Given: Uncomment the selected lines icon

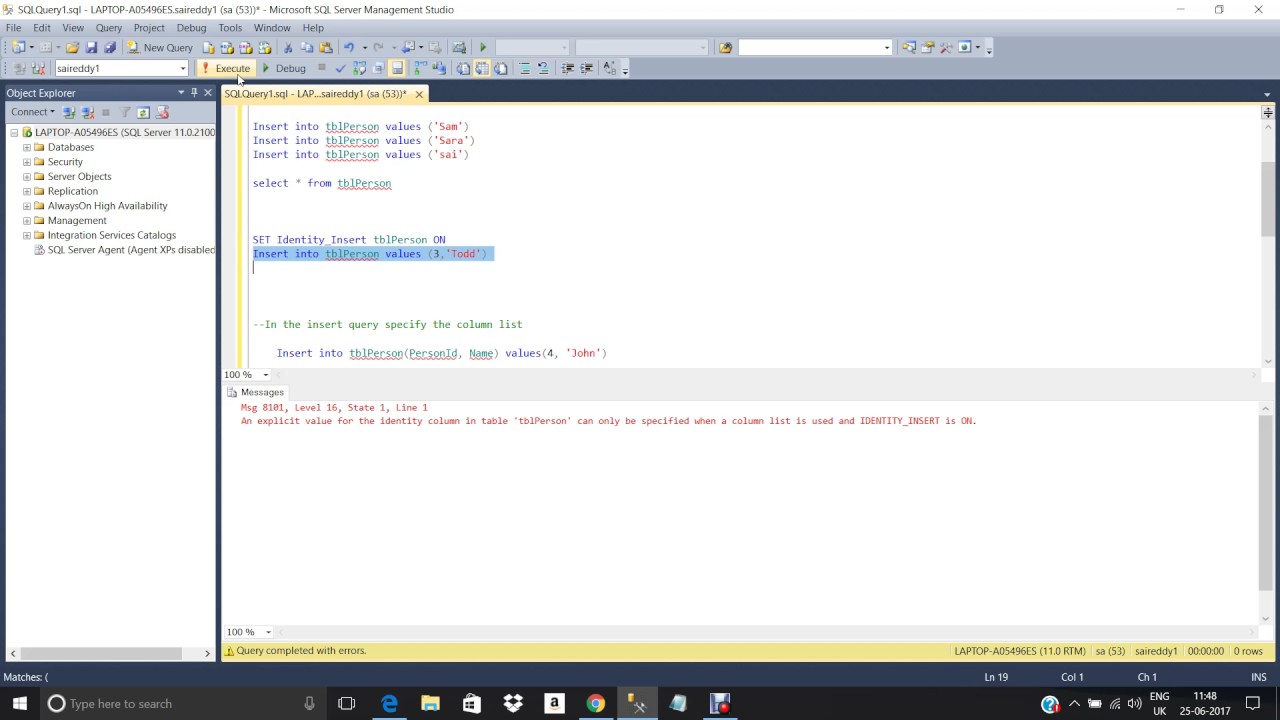Looking at the screenshot, I should [543, 68].
